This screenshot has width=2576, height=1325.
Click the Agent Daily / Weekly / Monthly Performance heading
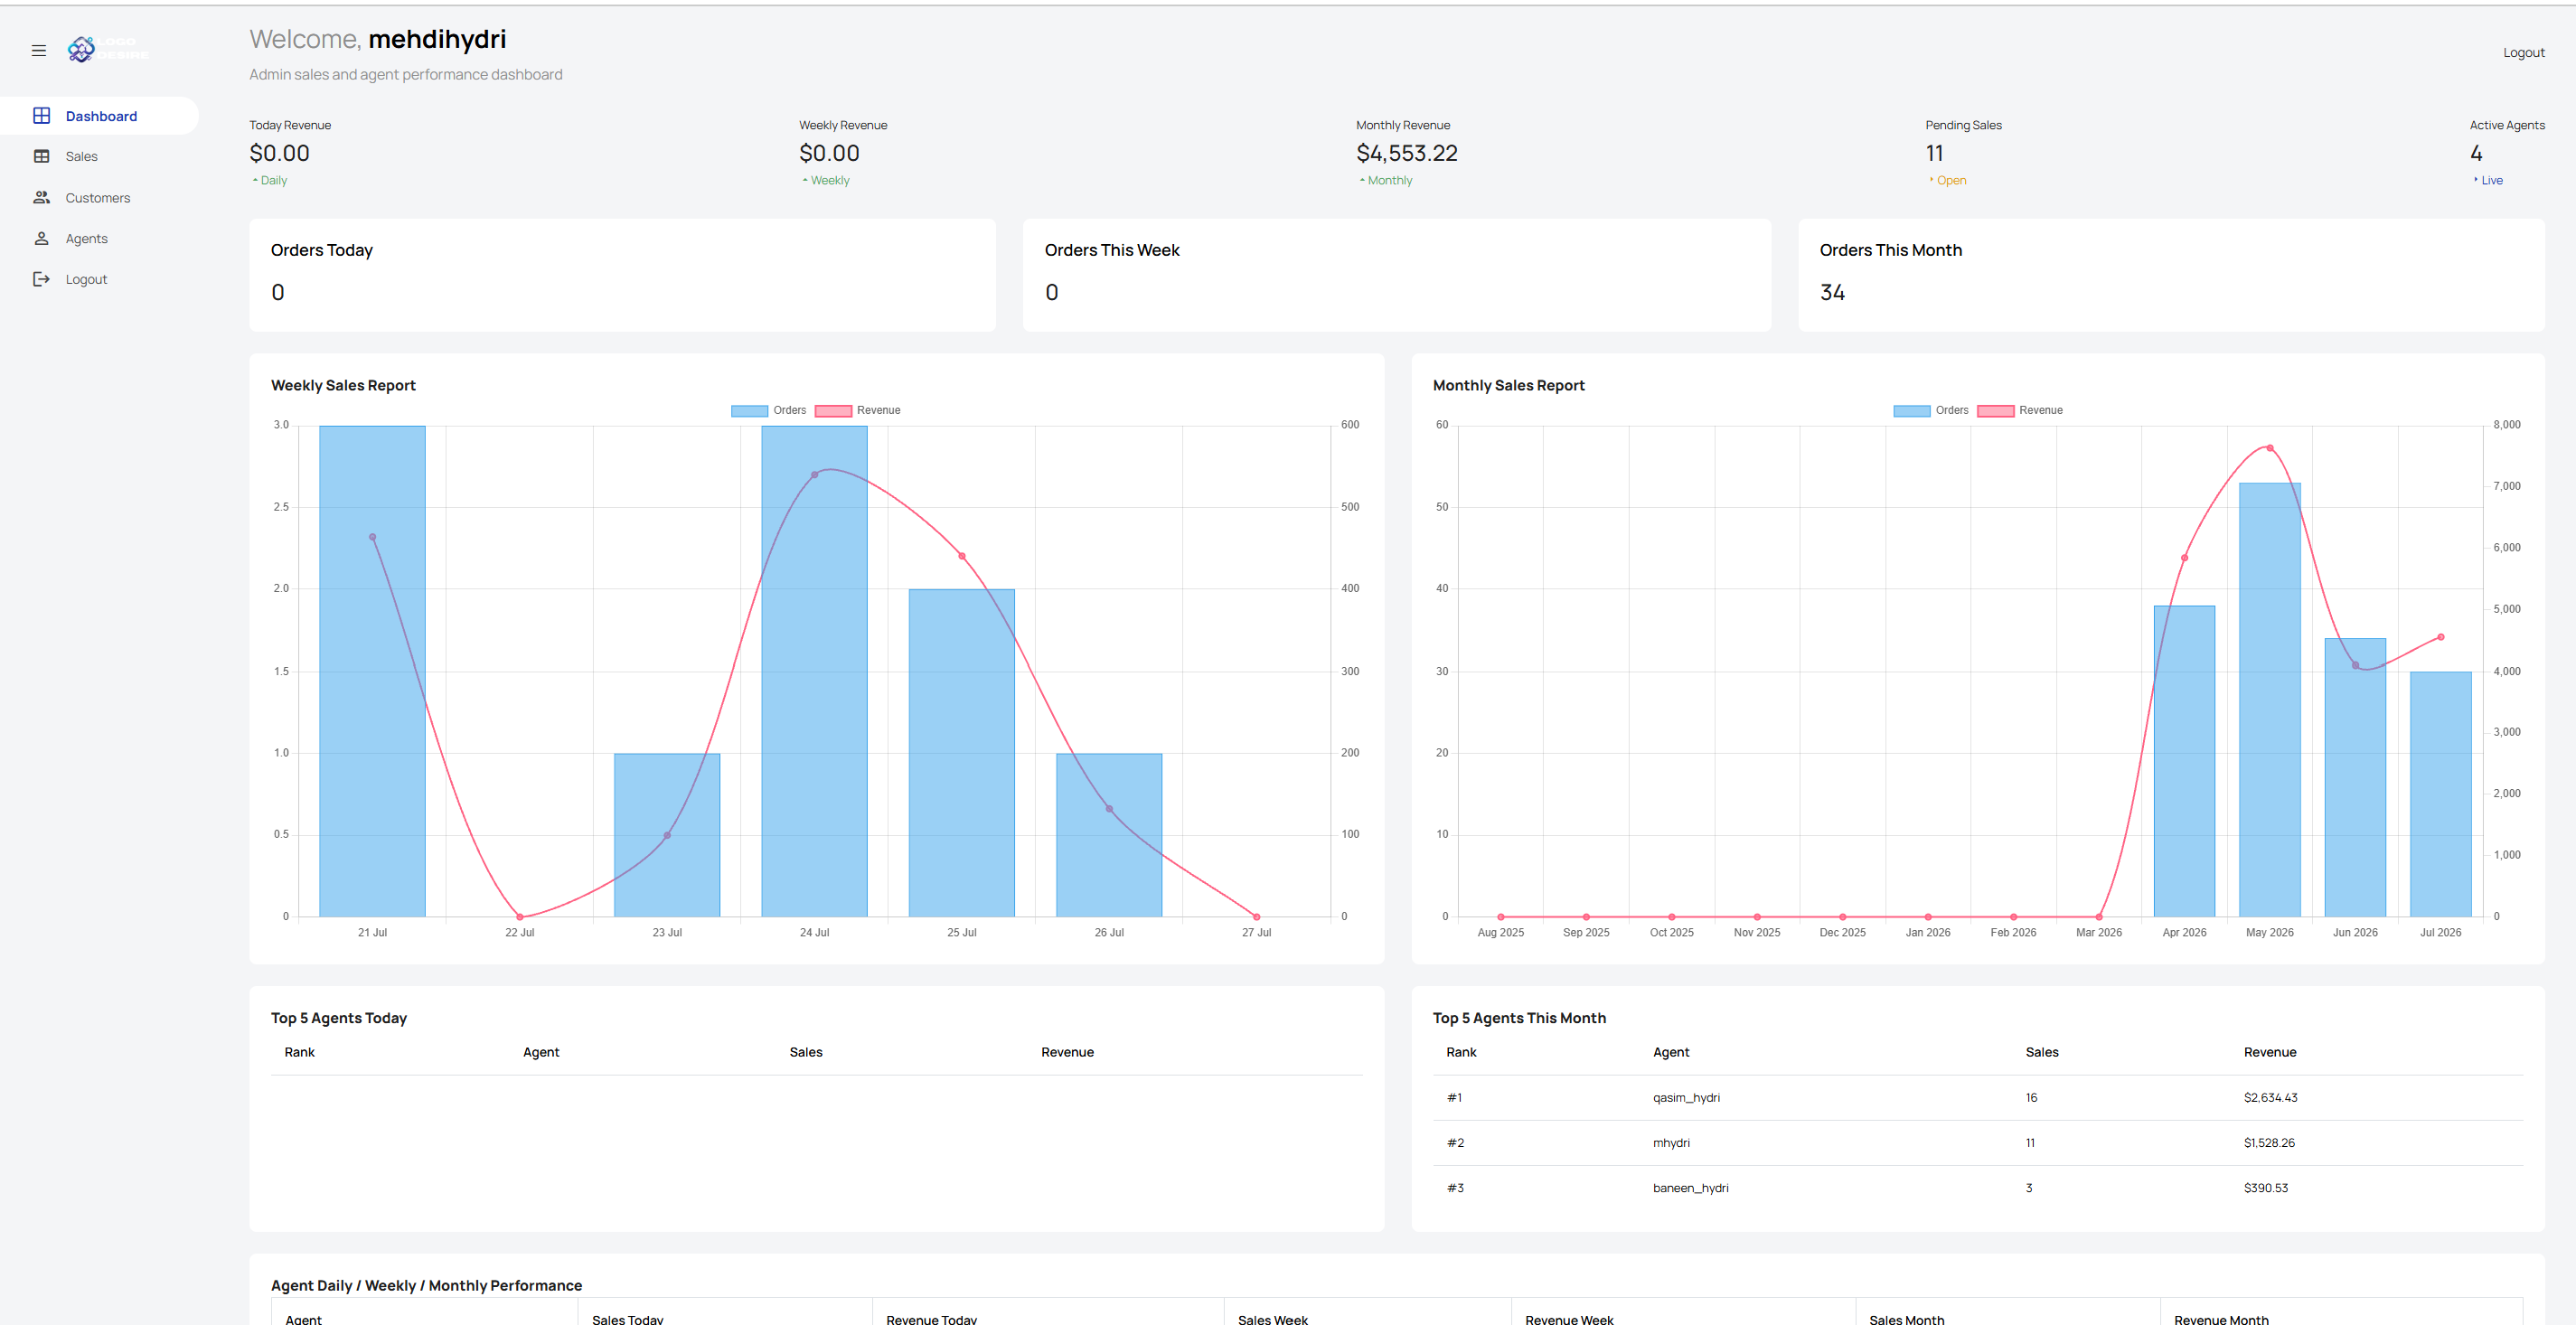pyautogui.click(x=426, y=1286)
